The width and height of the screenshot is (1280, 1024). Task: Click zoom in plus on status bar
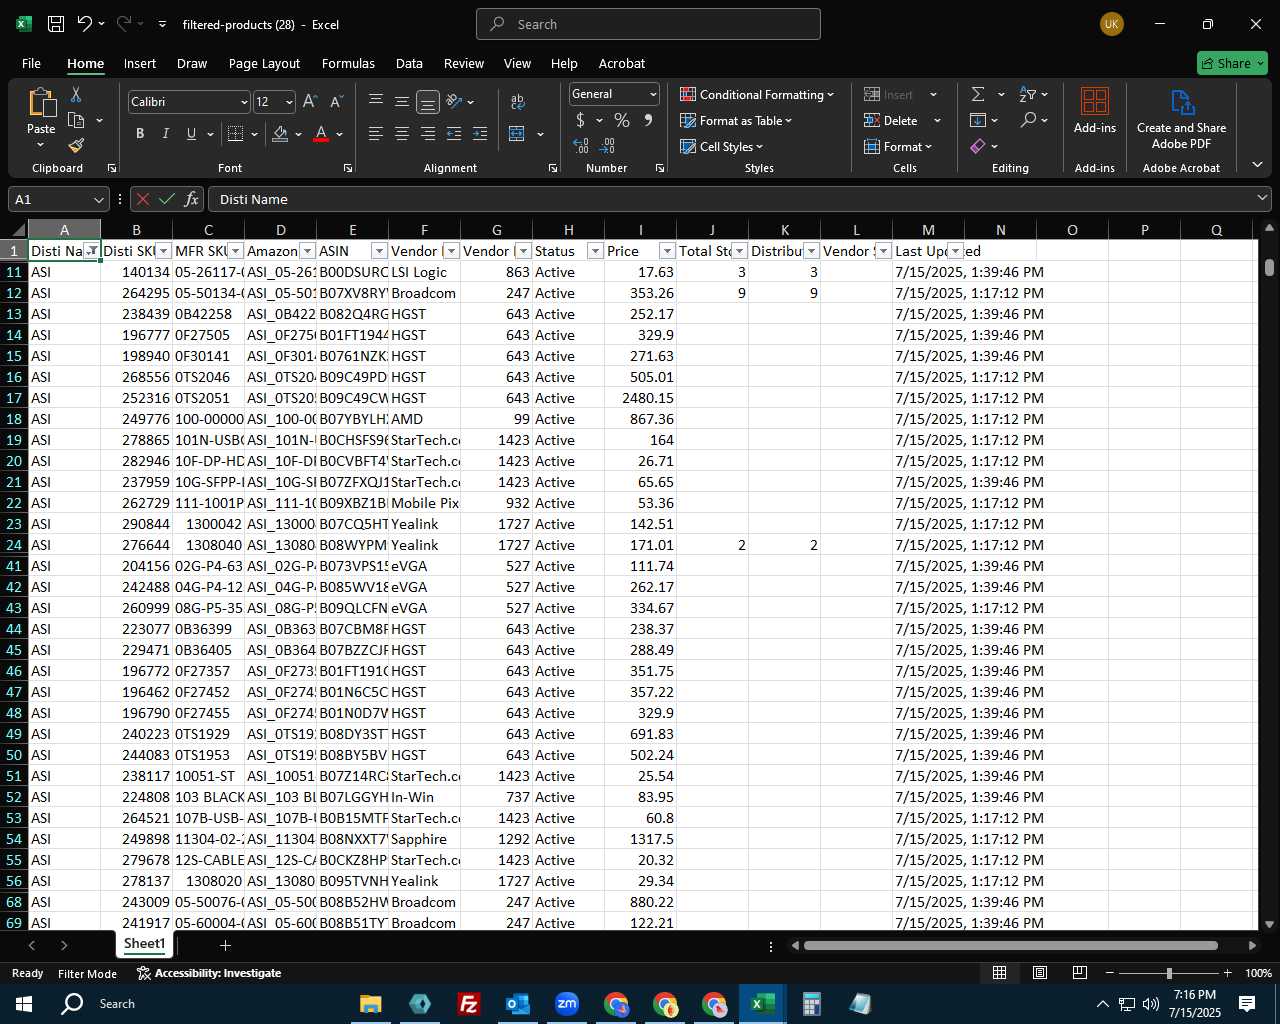click(x=1227, y=973)
